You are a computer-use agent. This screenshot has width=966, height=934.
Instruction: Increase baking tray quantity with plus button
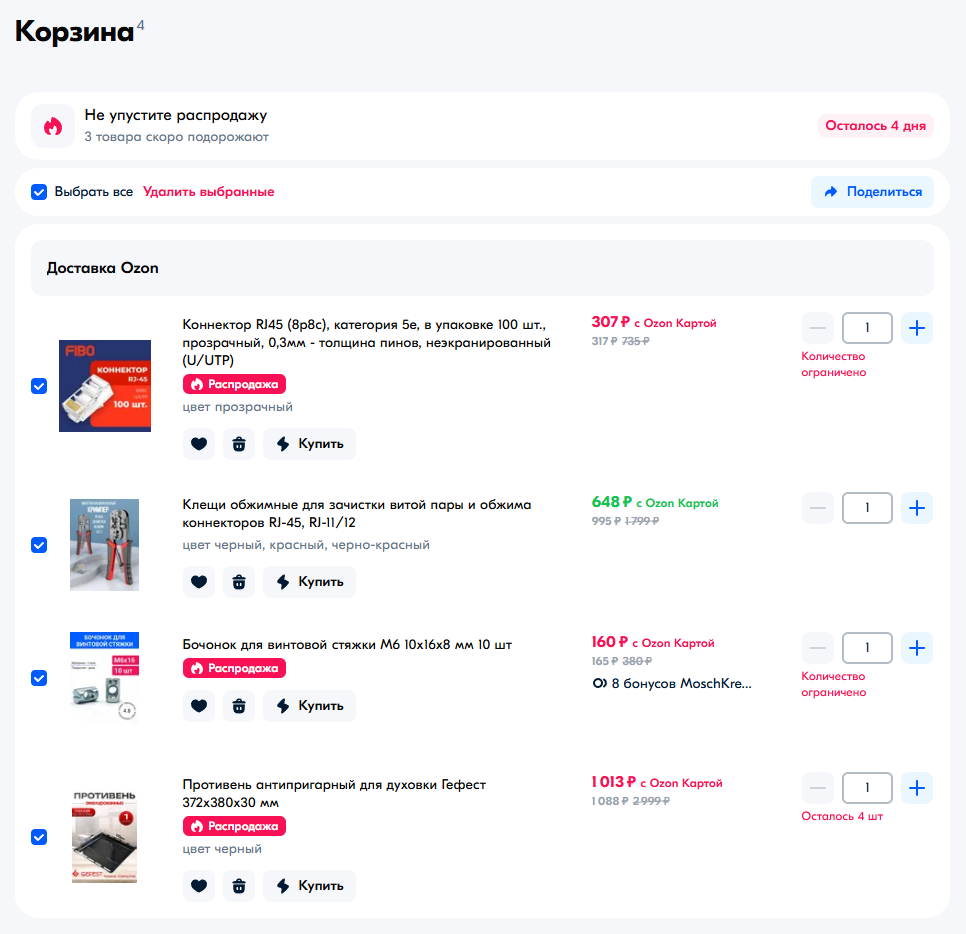pyautogui.click(x=917, y=788)
